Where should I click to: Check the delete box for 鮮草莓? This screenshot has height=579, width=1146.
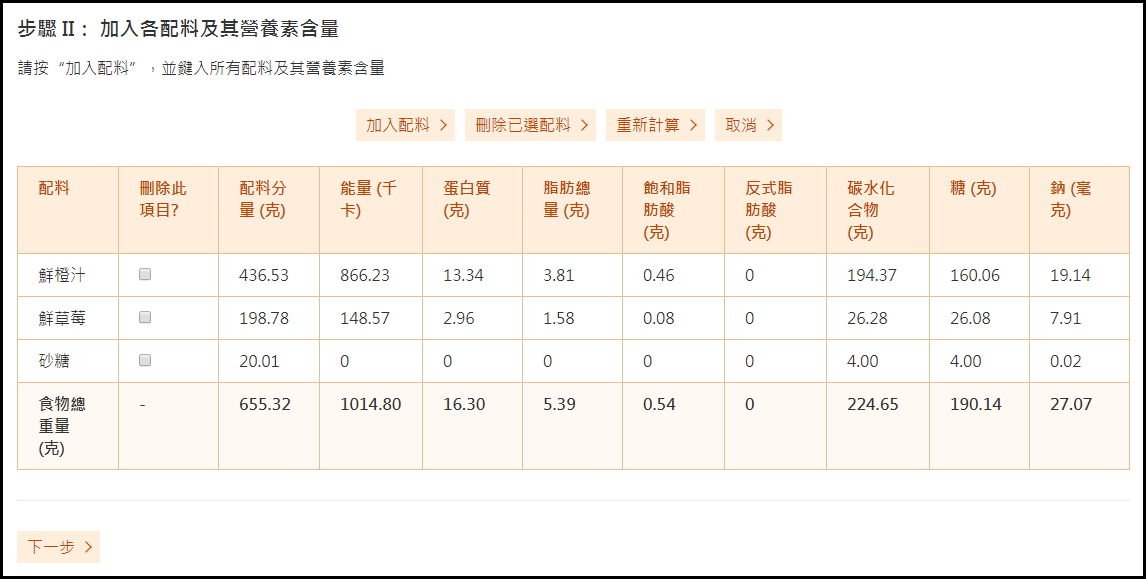point(145,317)
